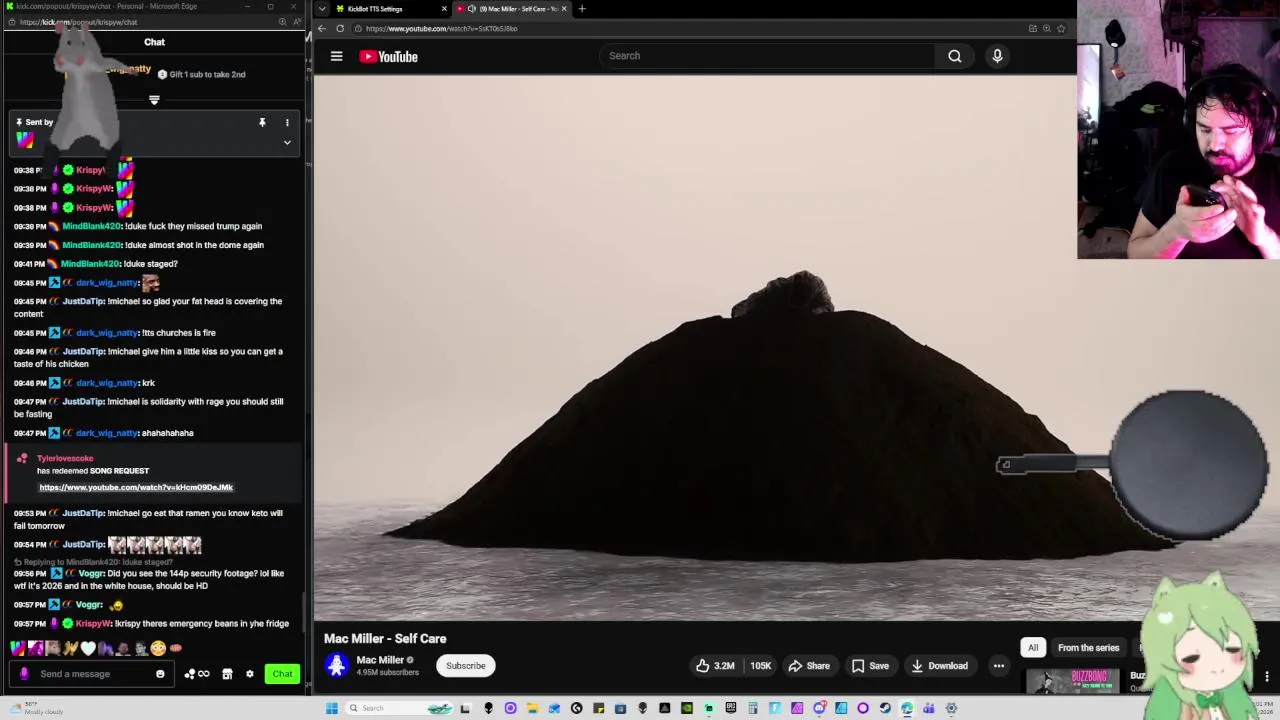1280x720 pixels.
Task: Send message with green Chat button
Action: tap(282, 674)
